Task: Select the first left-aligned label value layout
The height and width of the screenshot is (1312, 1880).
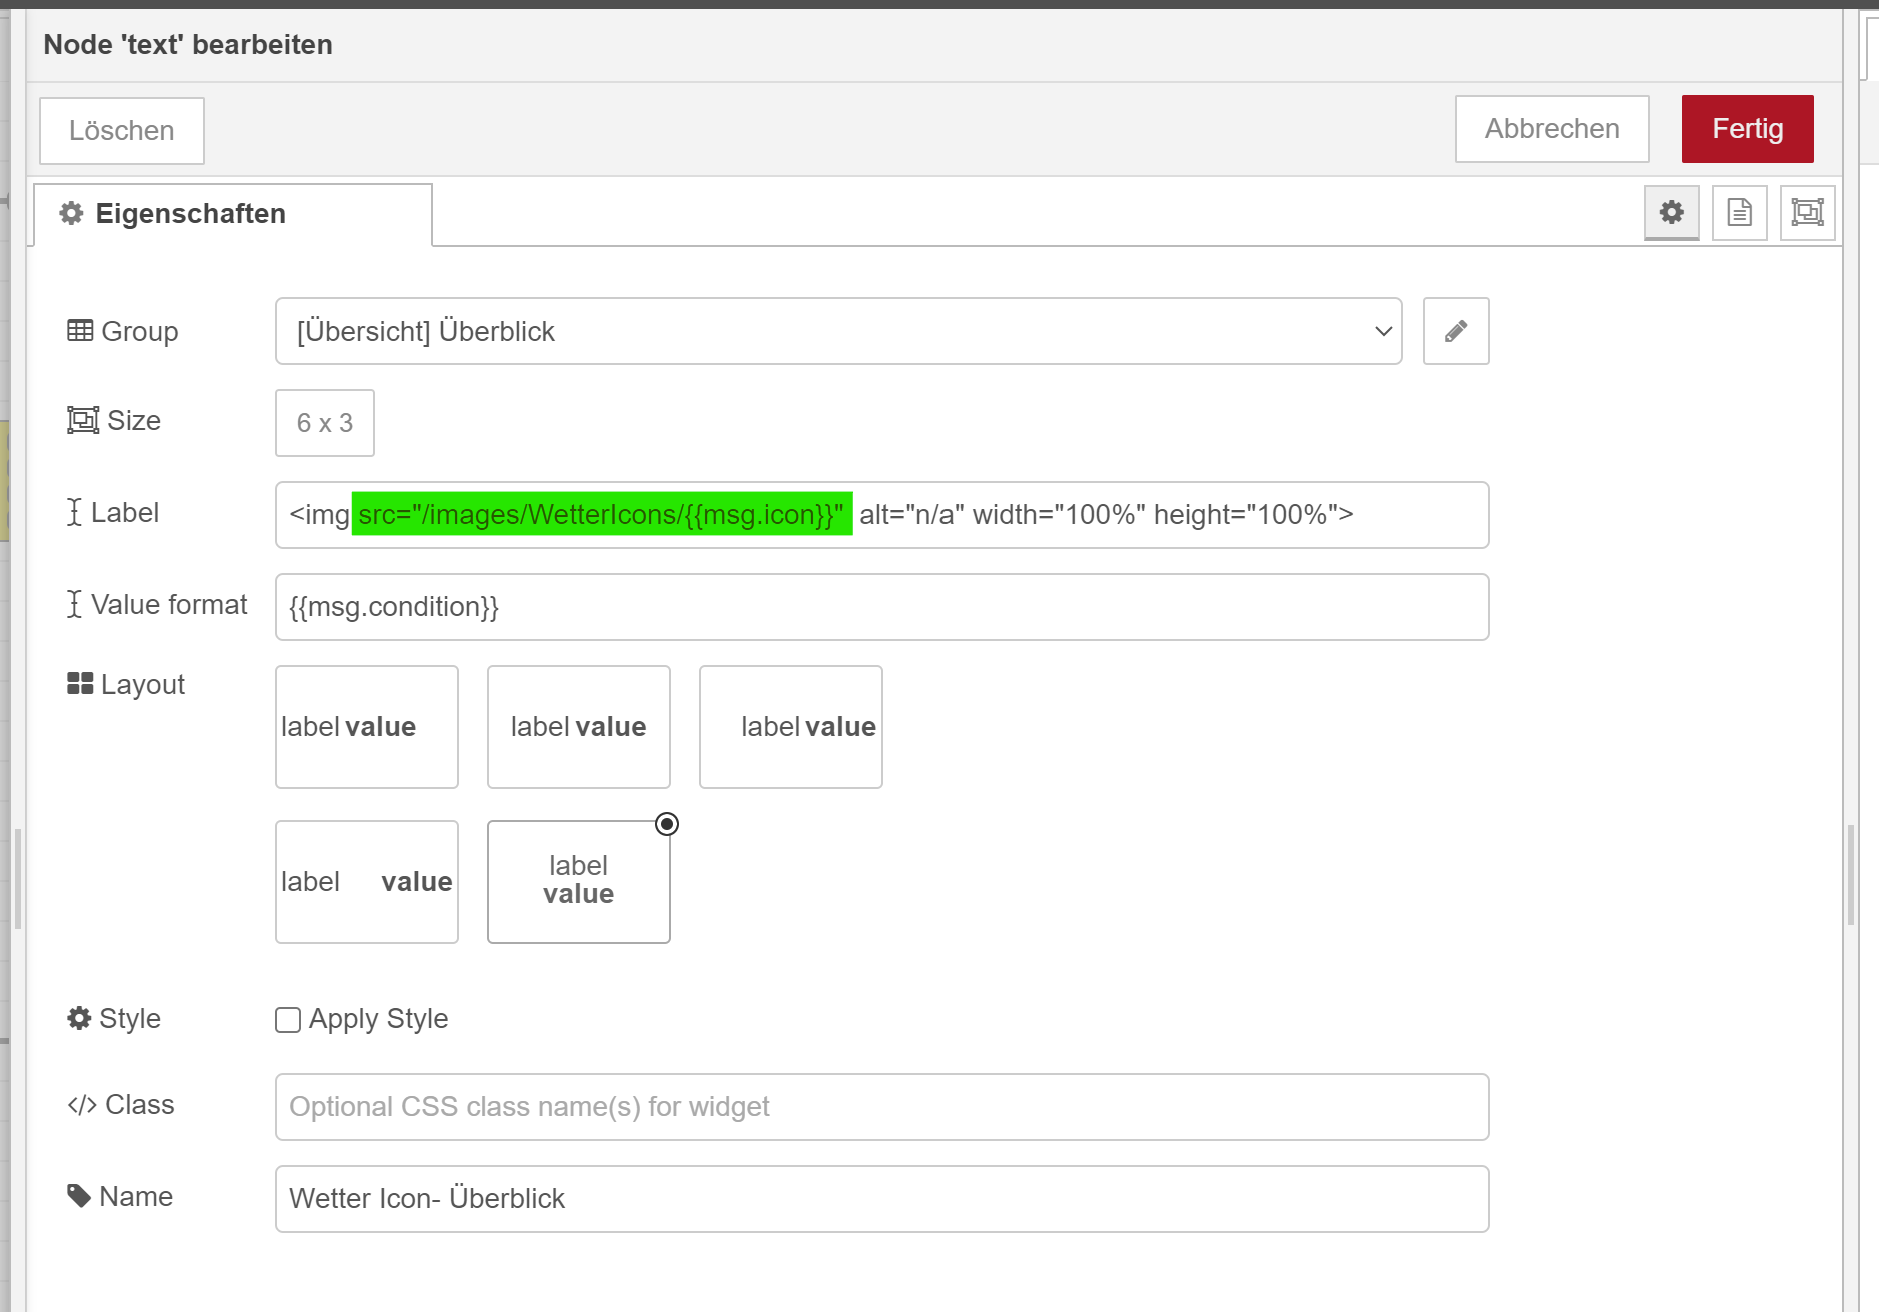Action: coord(366,727)
